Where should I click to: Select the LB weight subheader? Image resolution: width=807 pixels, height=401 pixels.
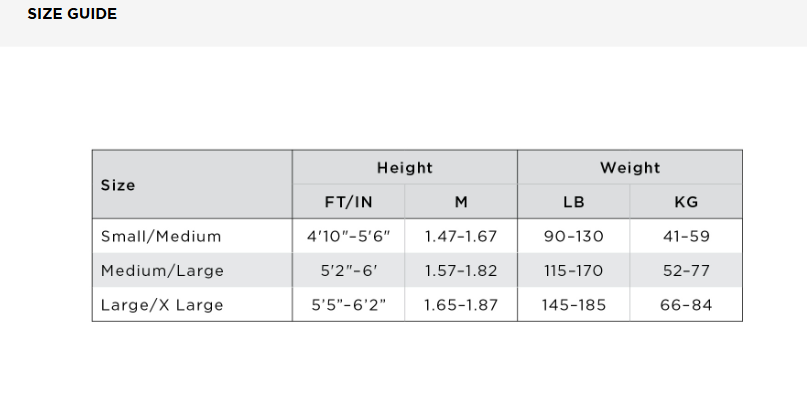pos(573,202)
